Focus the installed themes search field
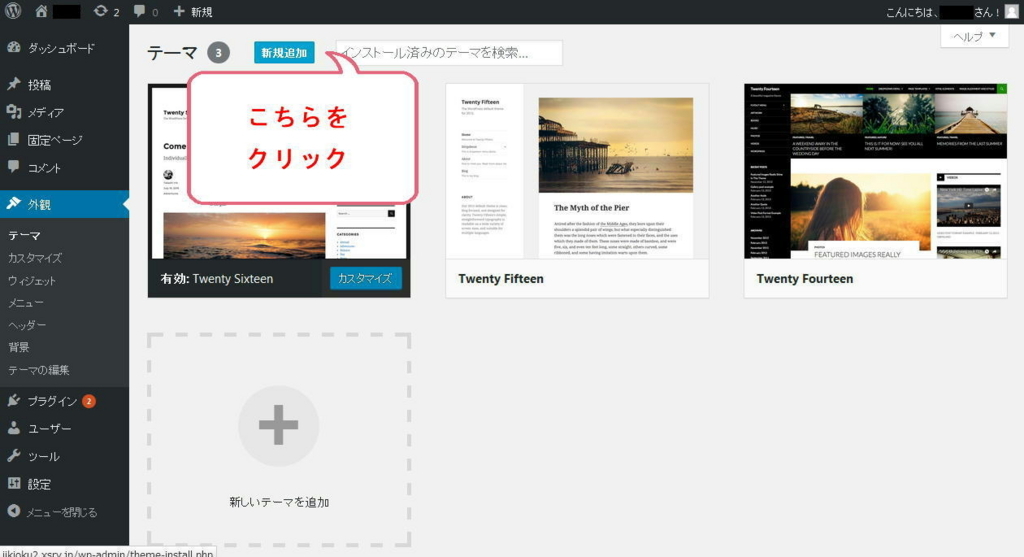This screenshot has height=557, width=1024. 449,53
